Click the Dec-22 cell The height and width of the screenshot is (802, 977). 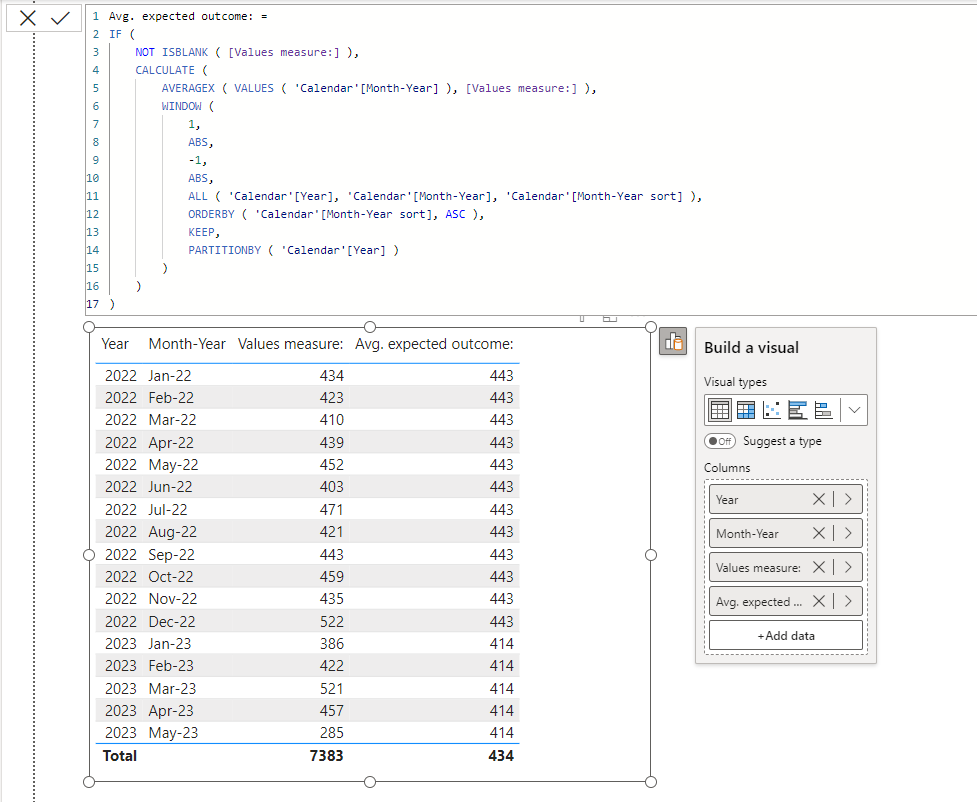[x=171, y=621]
